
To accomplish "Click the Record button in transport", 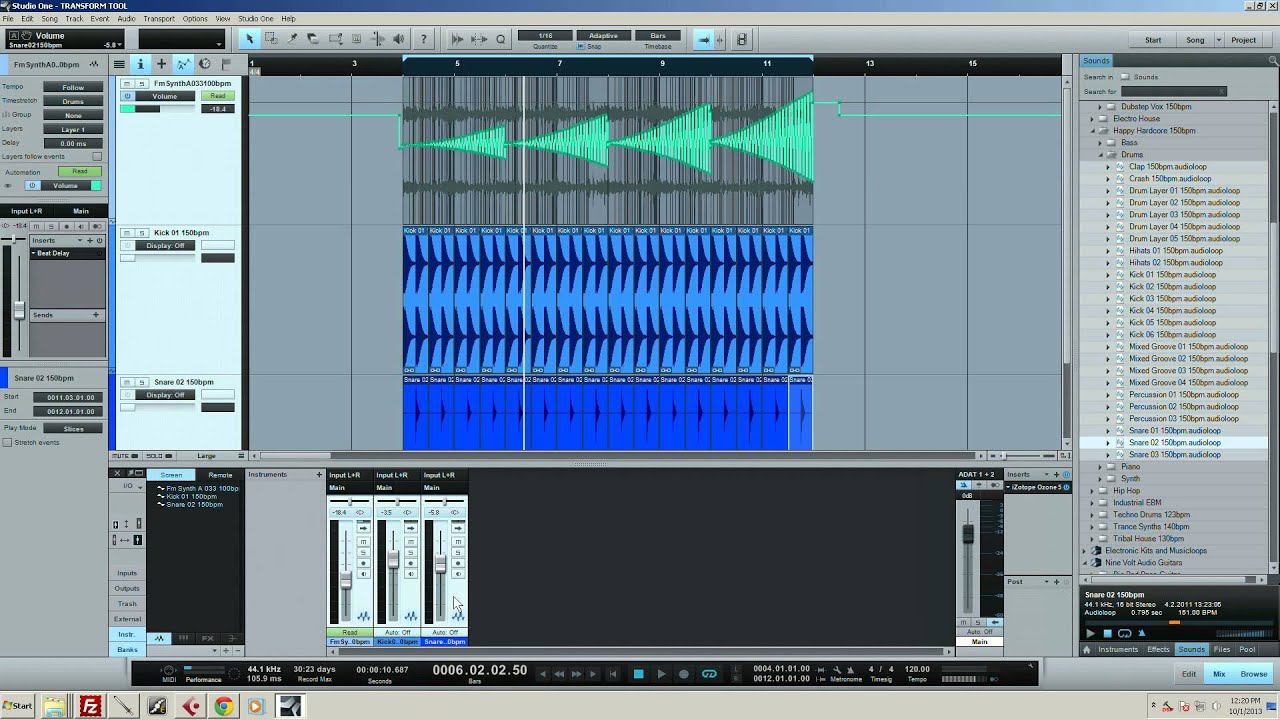I will click(684, 674).
